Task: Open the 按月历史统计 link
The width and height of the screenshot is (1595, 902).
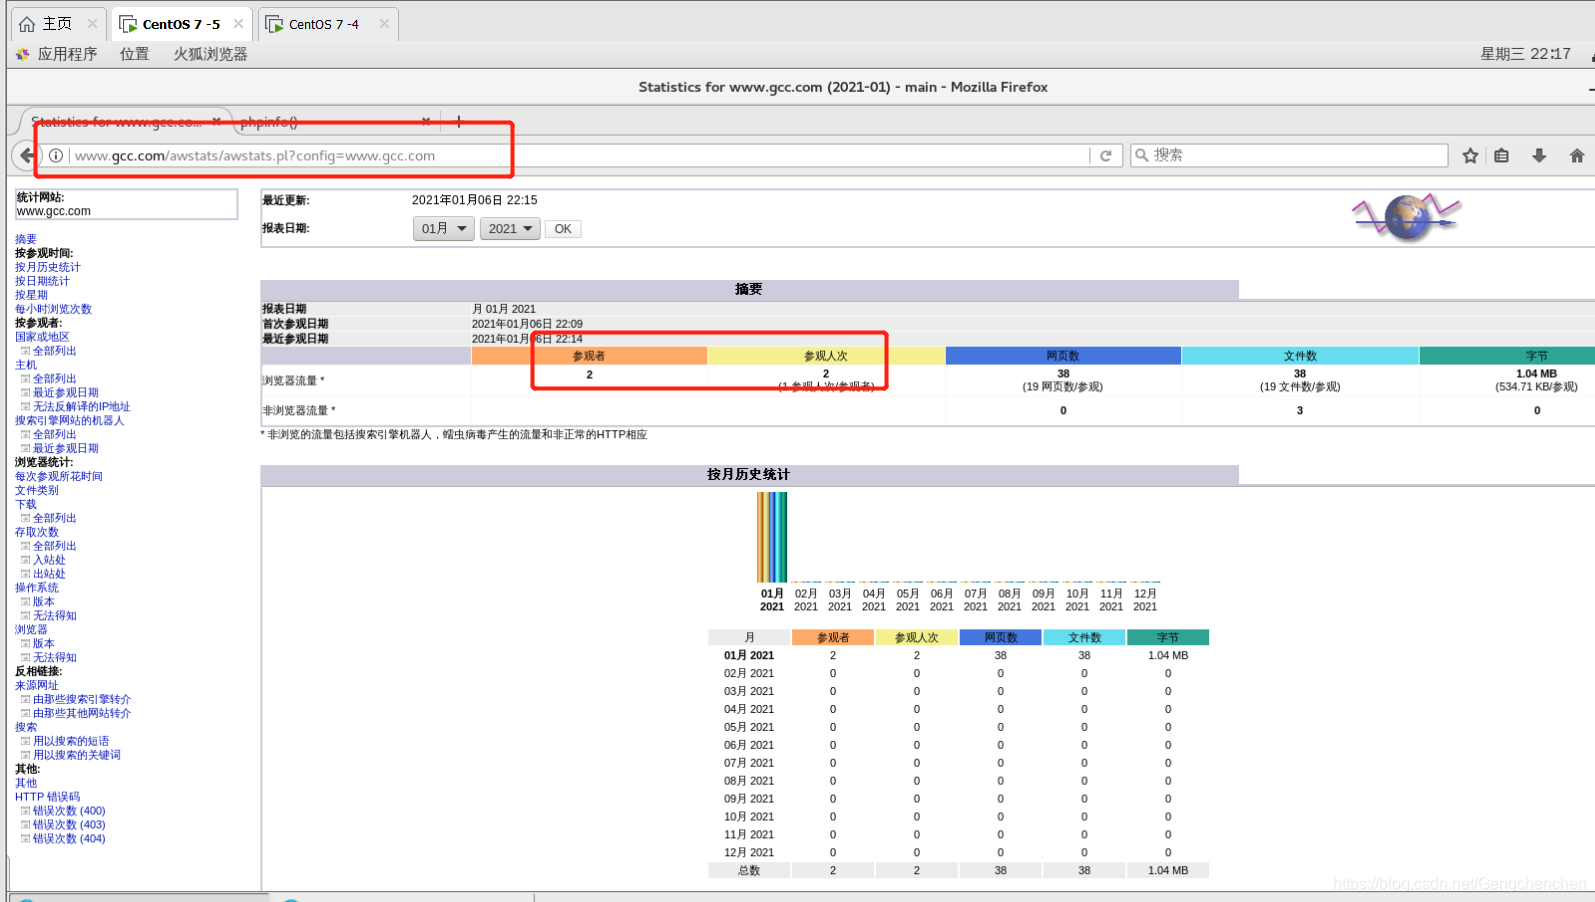Action: tap(48, 267)
